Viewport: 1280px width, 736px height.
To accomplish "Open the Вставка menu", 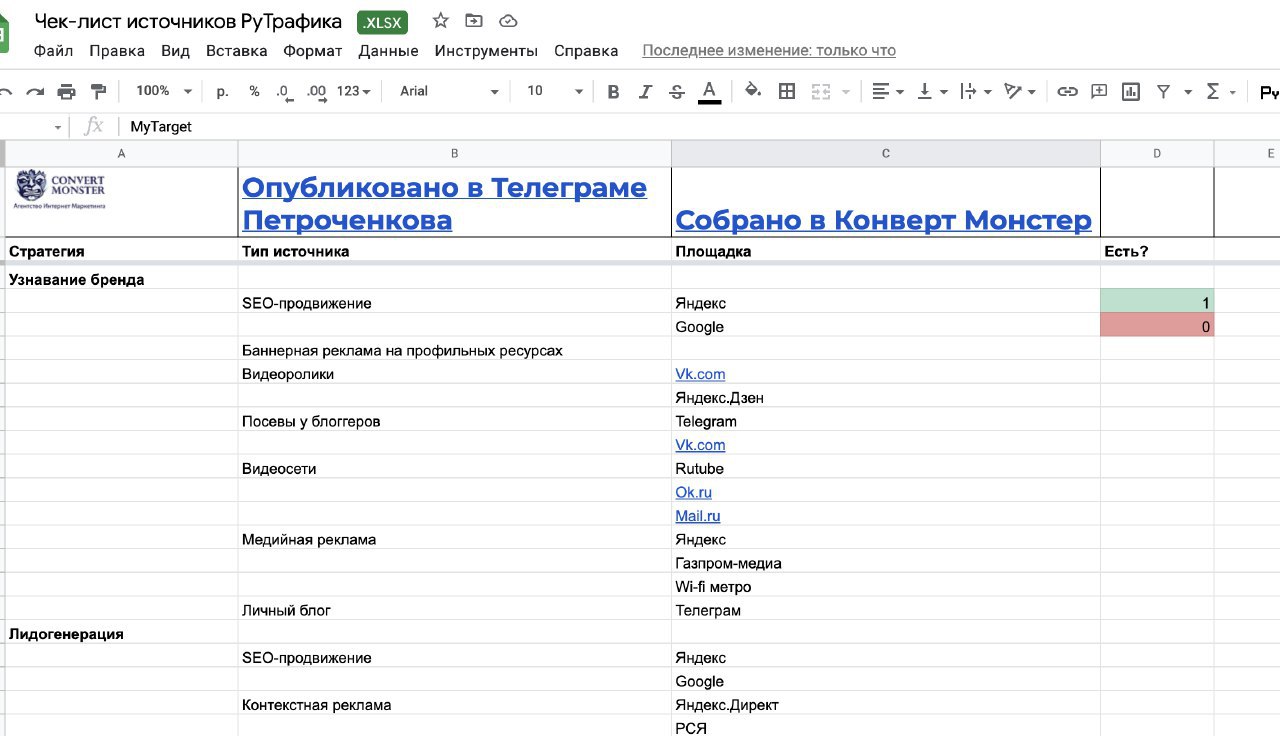I will (237, 51).
